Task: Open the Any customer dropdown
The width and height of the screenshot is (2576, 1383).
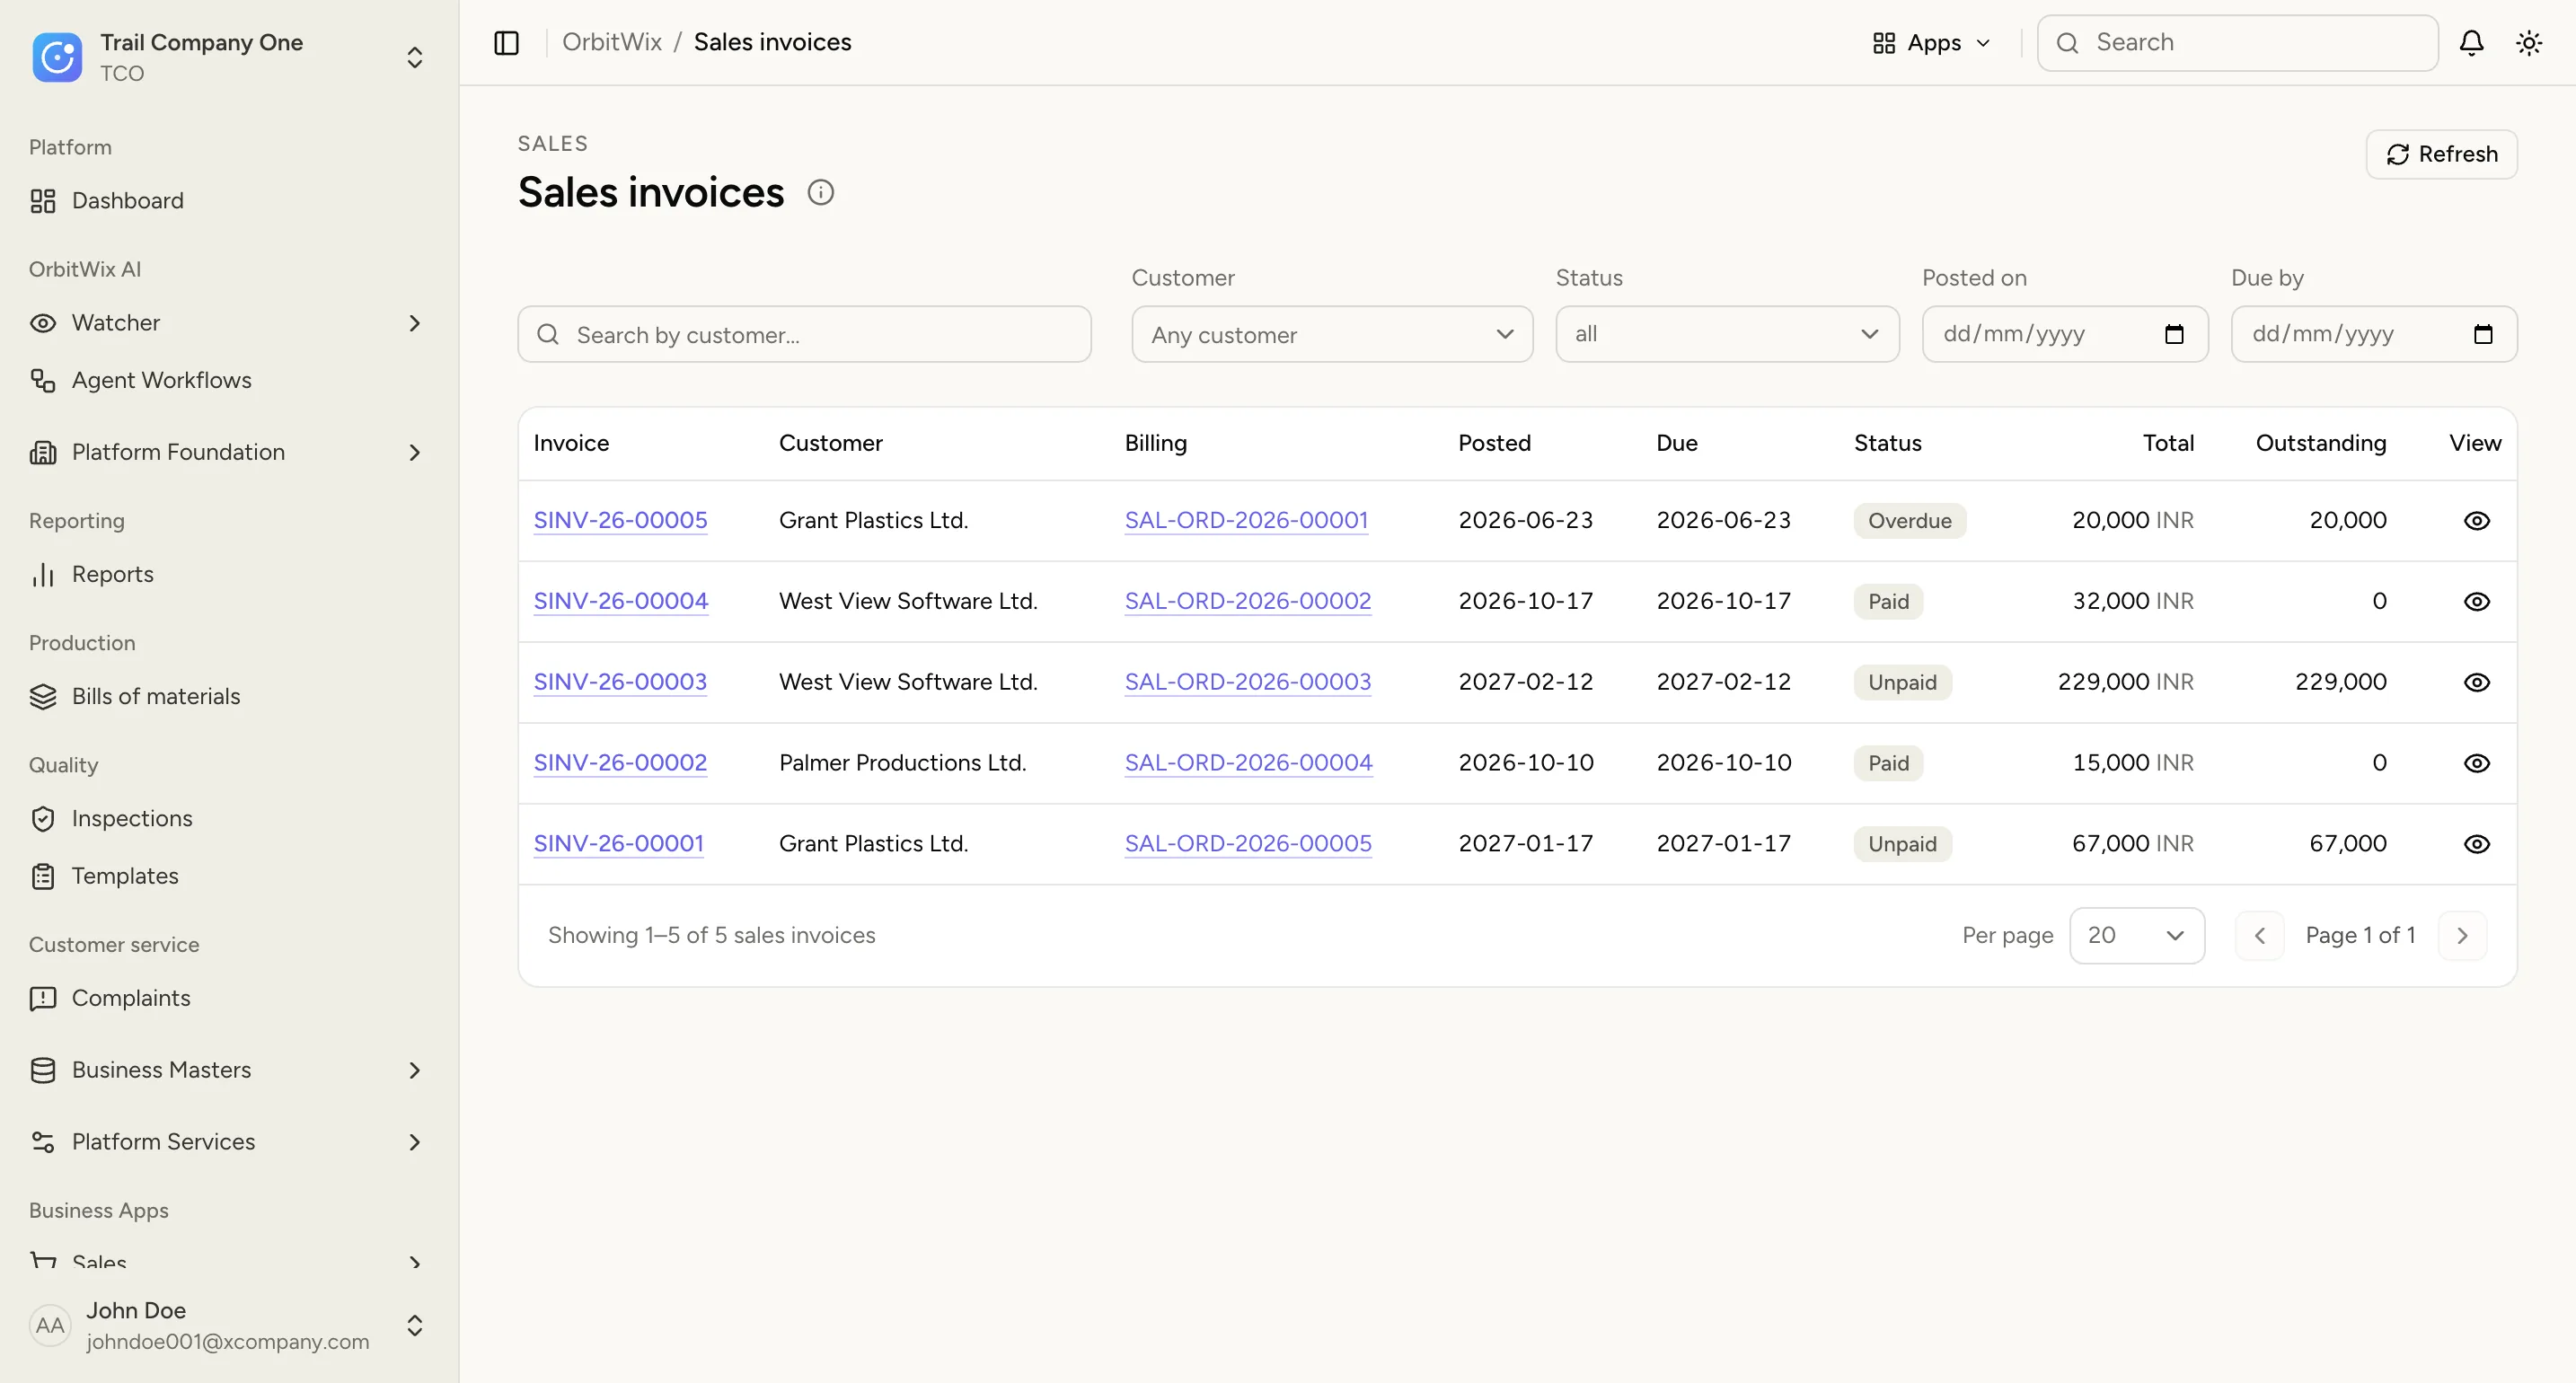Action: coord(1332,334)
